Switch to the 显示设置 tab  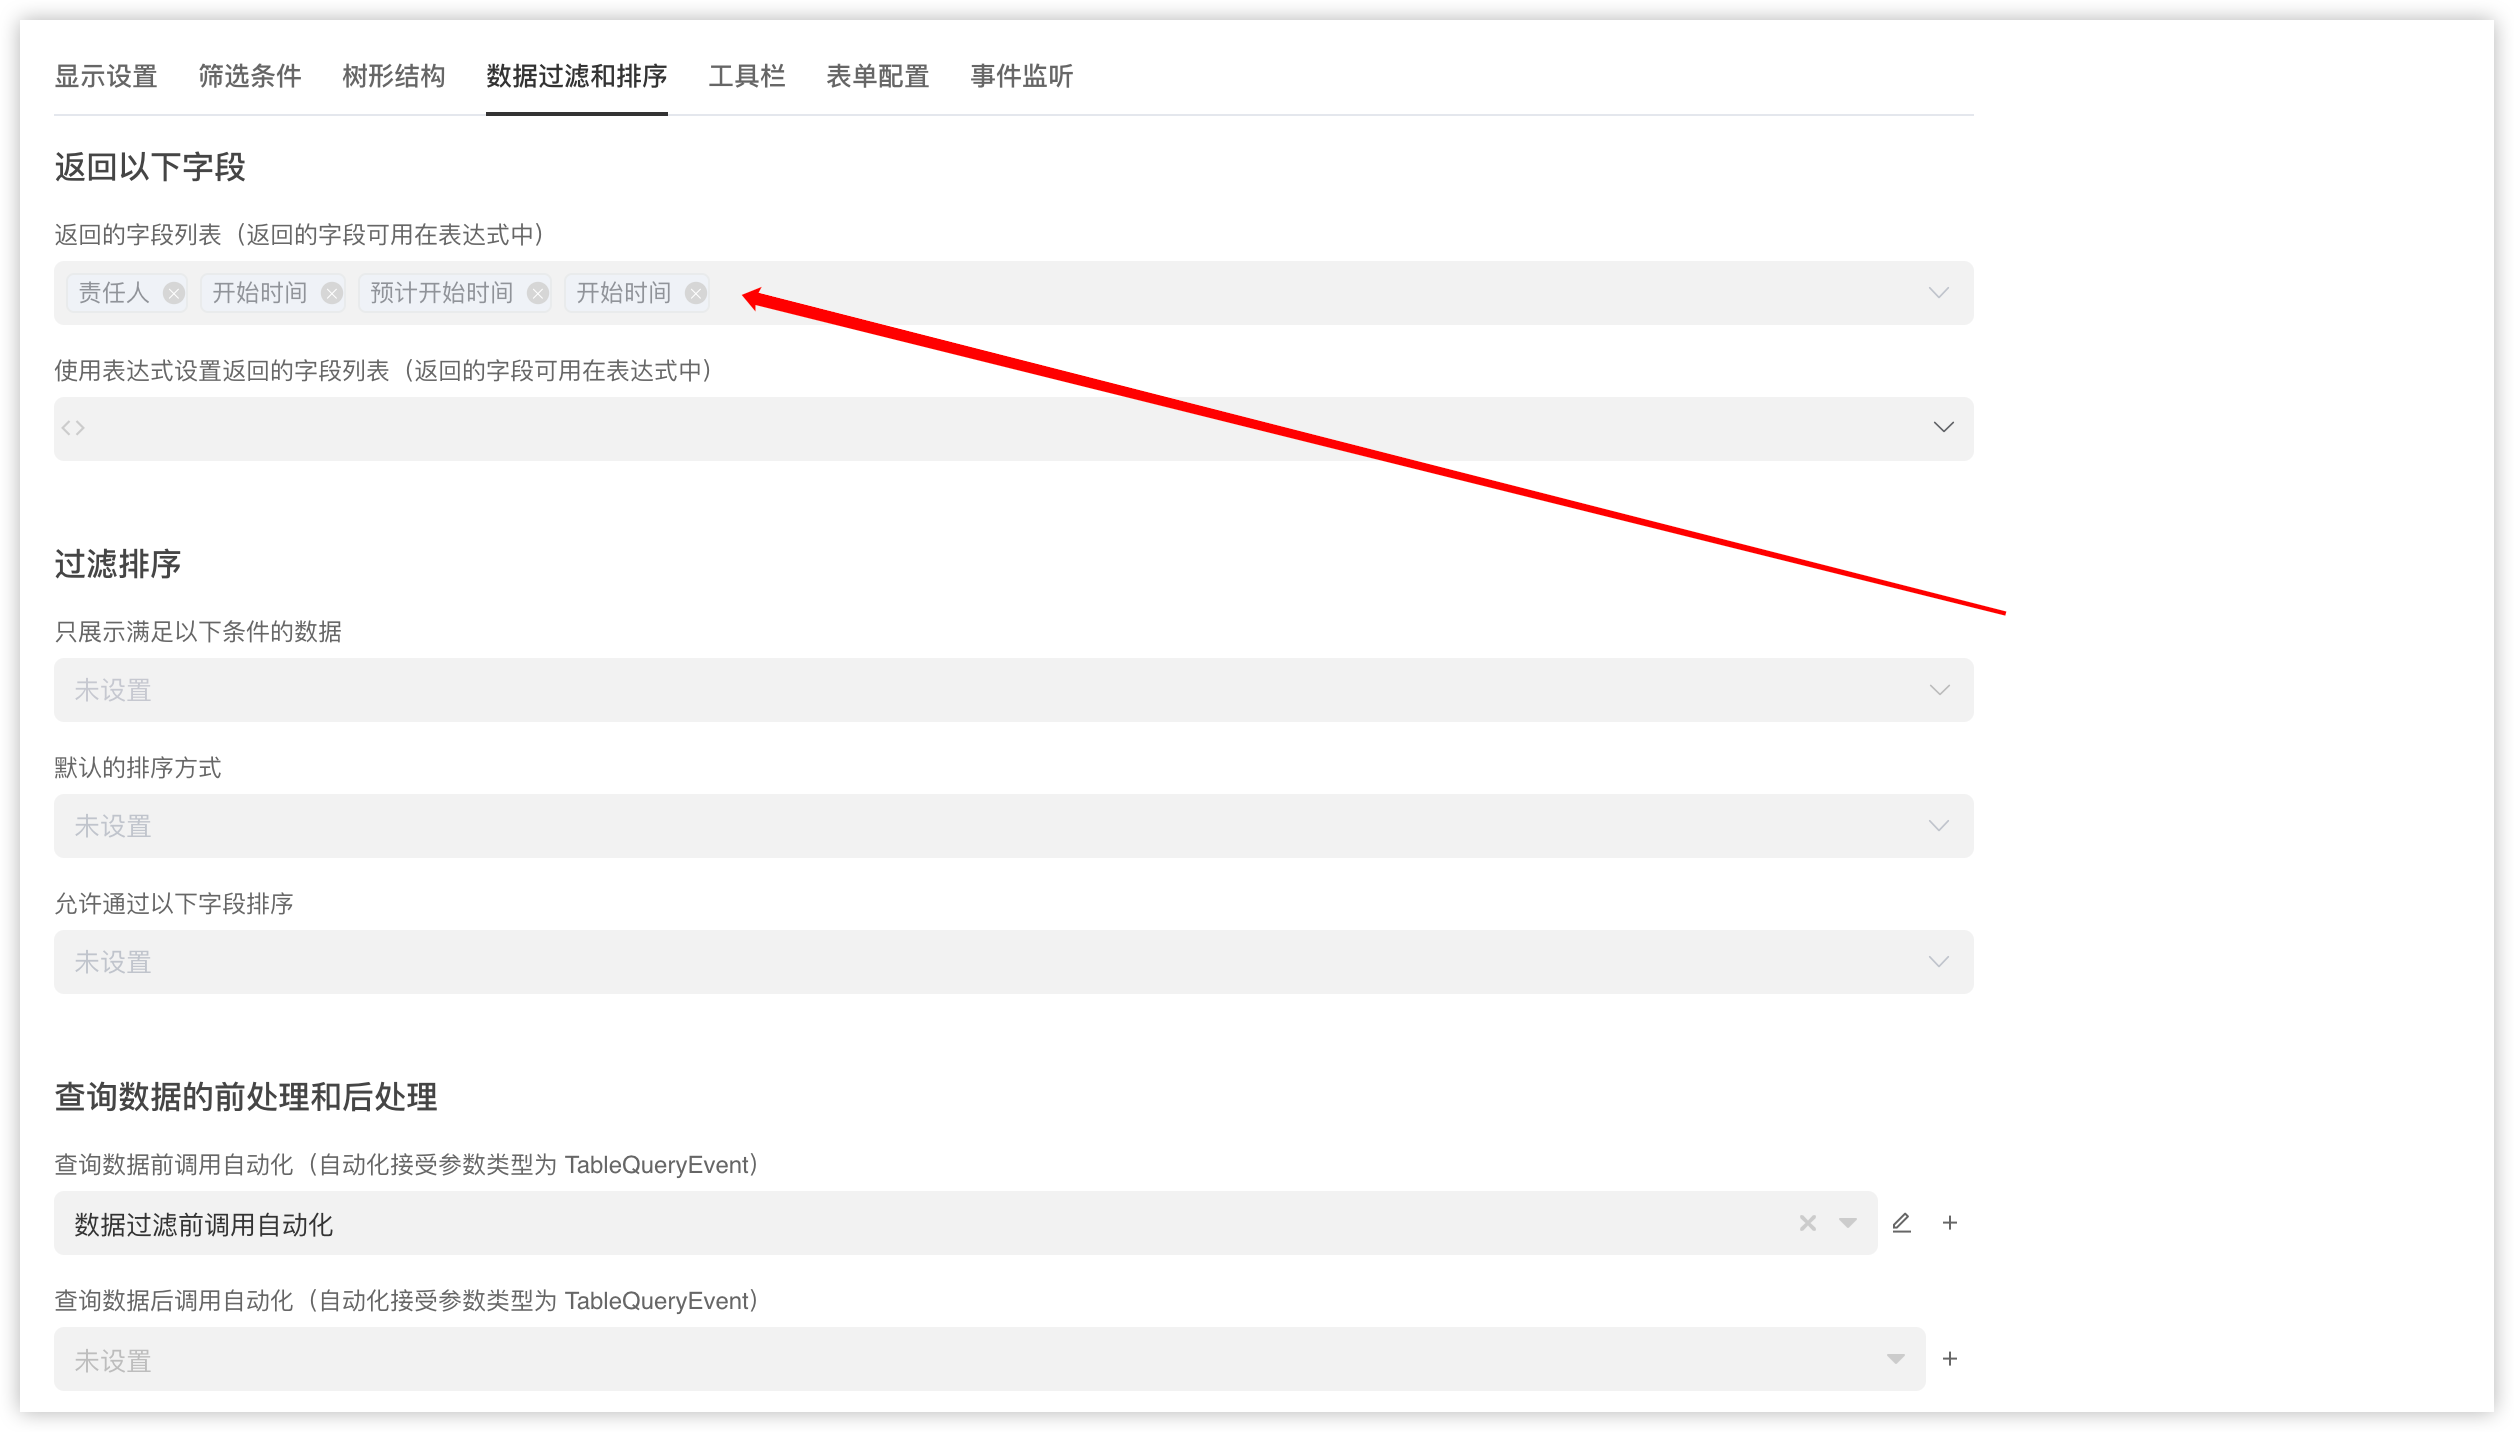(105, 77)
